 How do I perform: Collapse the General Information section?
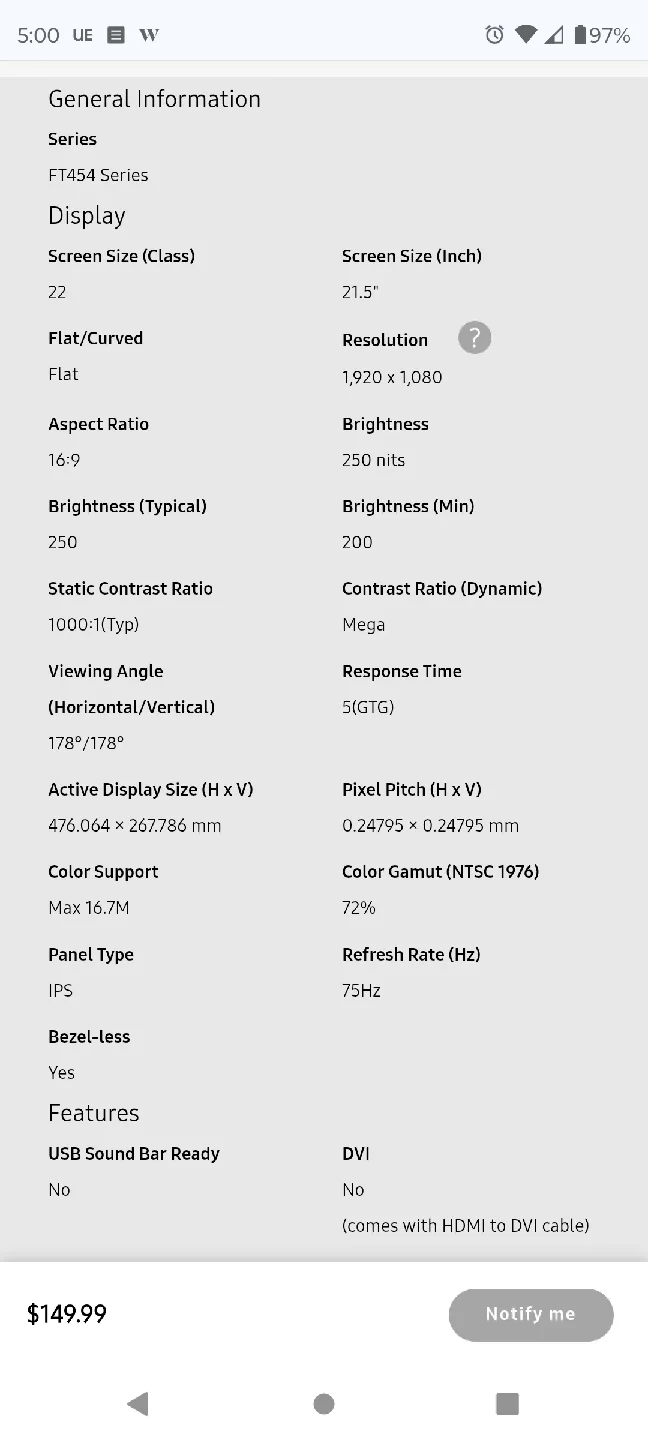coord(154,99)
